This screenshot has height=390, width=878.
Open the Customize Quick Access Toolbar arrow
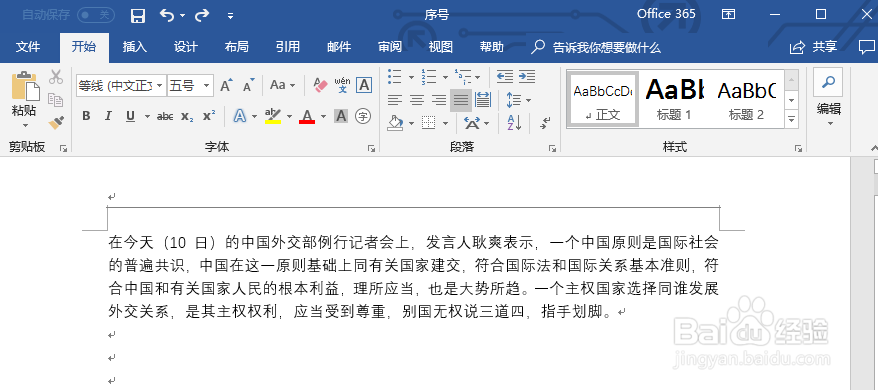pos(231,16)
